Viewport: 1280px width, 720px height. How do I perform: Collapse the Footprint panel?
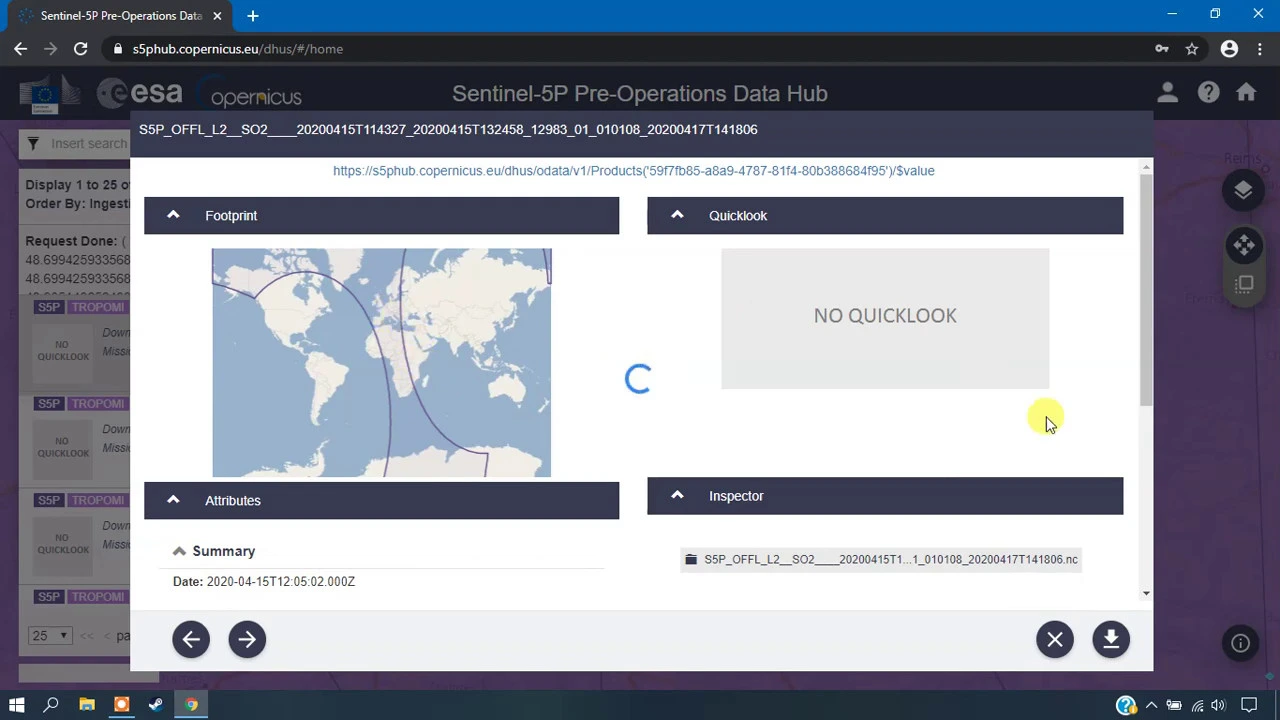coord(173,215)
